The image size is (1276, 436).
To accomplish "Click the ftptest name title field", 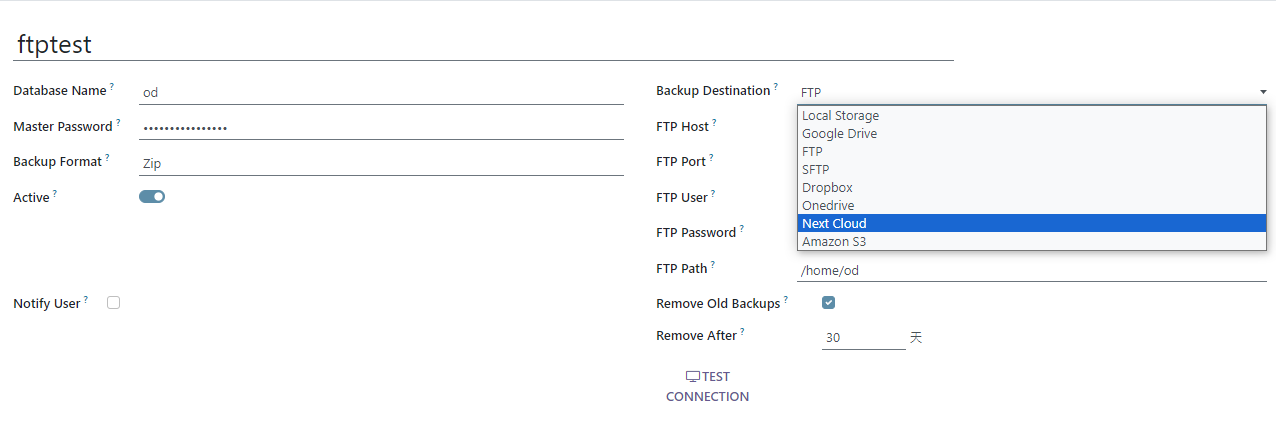I will 480,45.
